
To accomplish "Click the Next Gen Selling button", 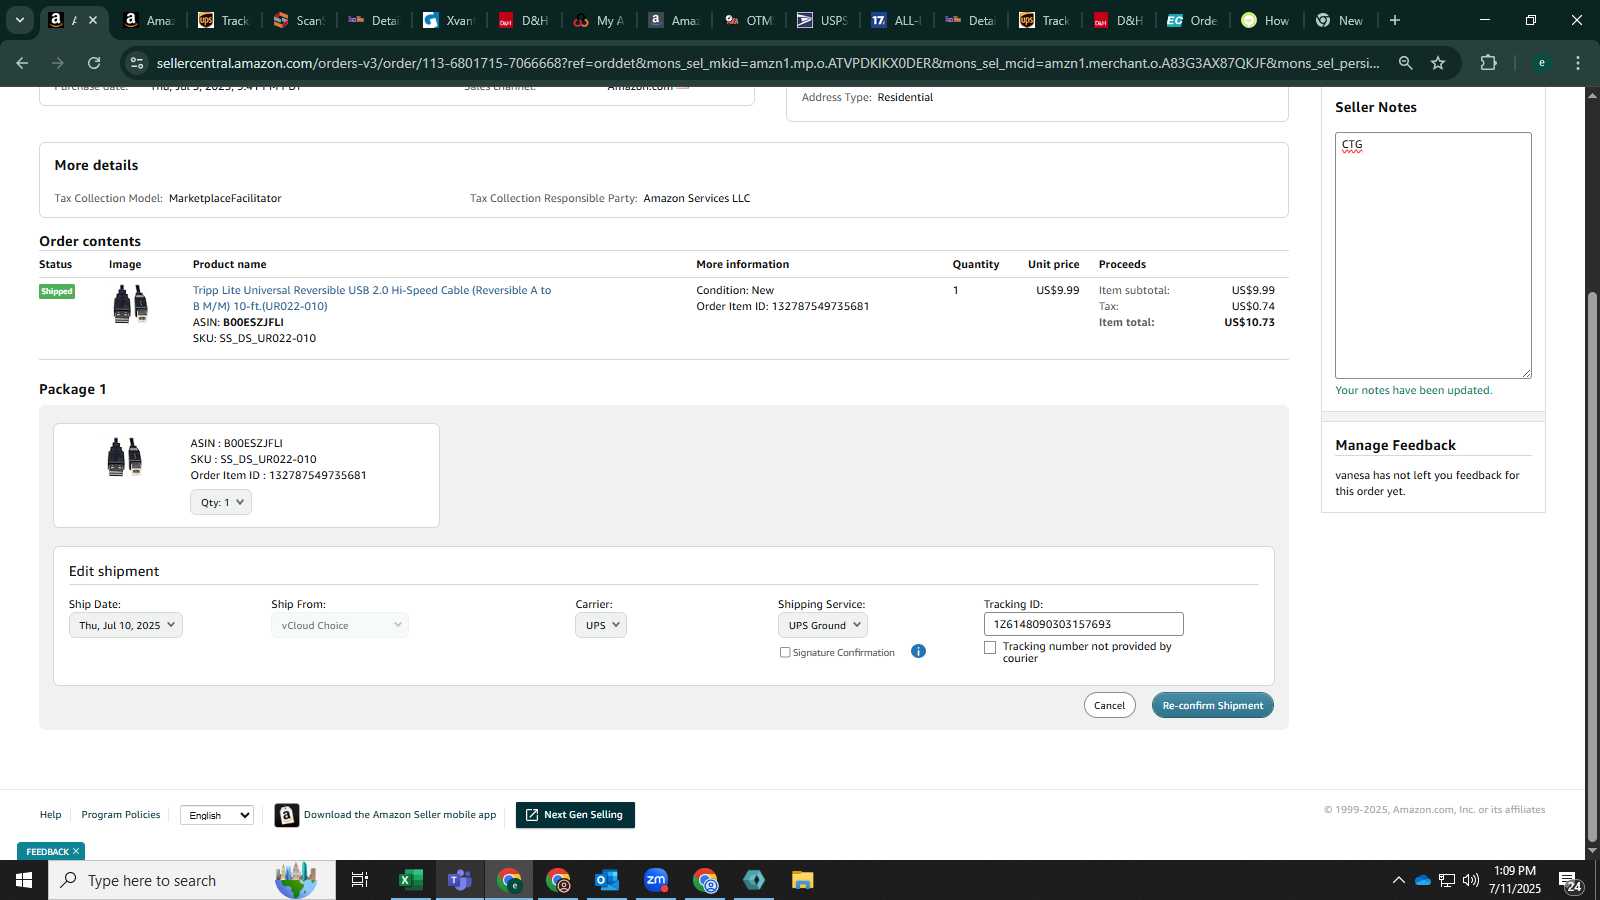I will 575,815.
